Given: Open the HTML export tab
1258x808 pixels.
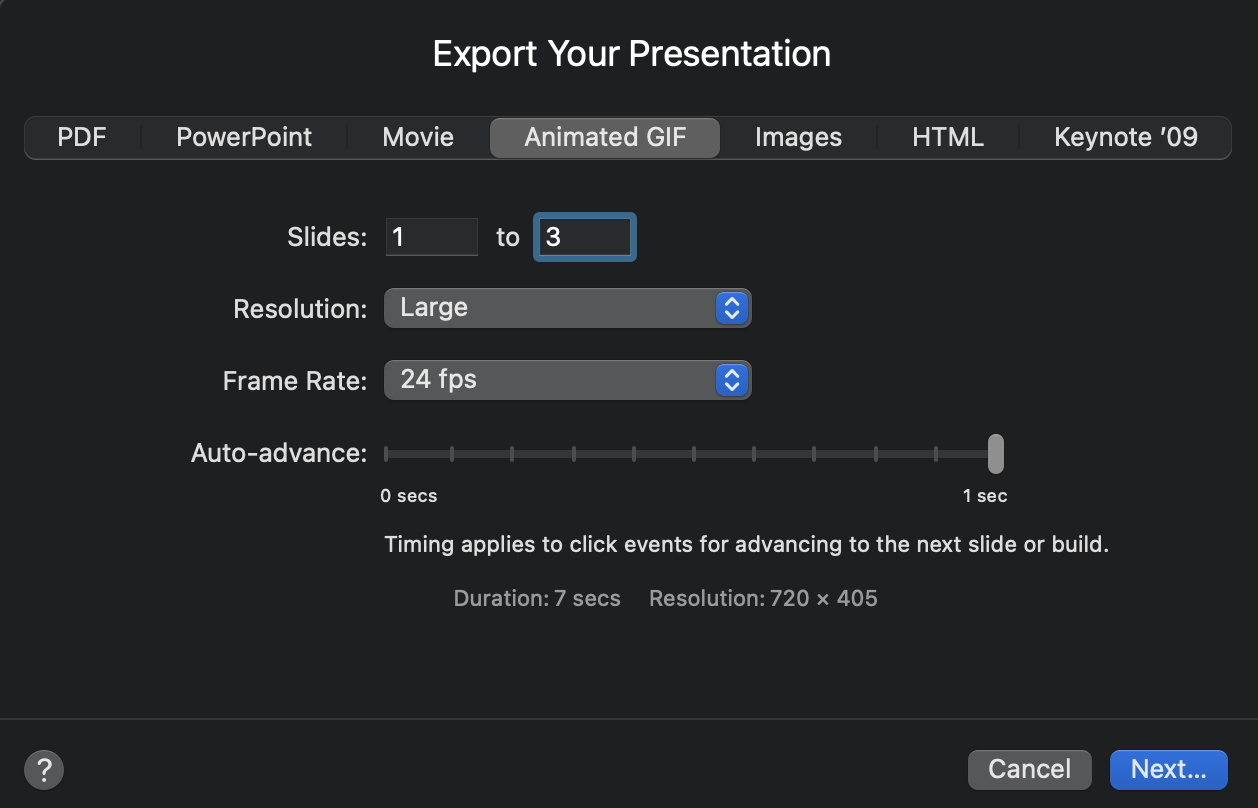Looking at the screenshot, I should (946, 137).
